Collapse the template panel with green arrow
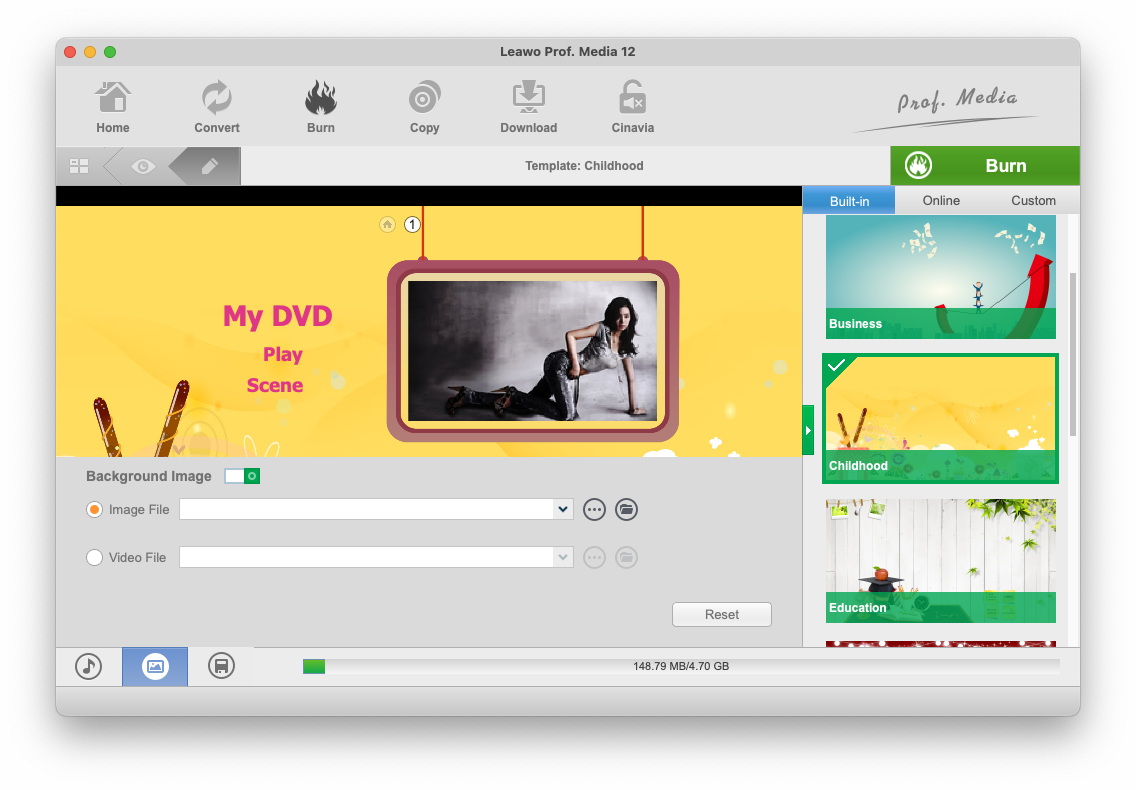Viewport: 1136px width, 790px height. pyautogui.click(x=808, y=431)
